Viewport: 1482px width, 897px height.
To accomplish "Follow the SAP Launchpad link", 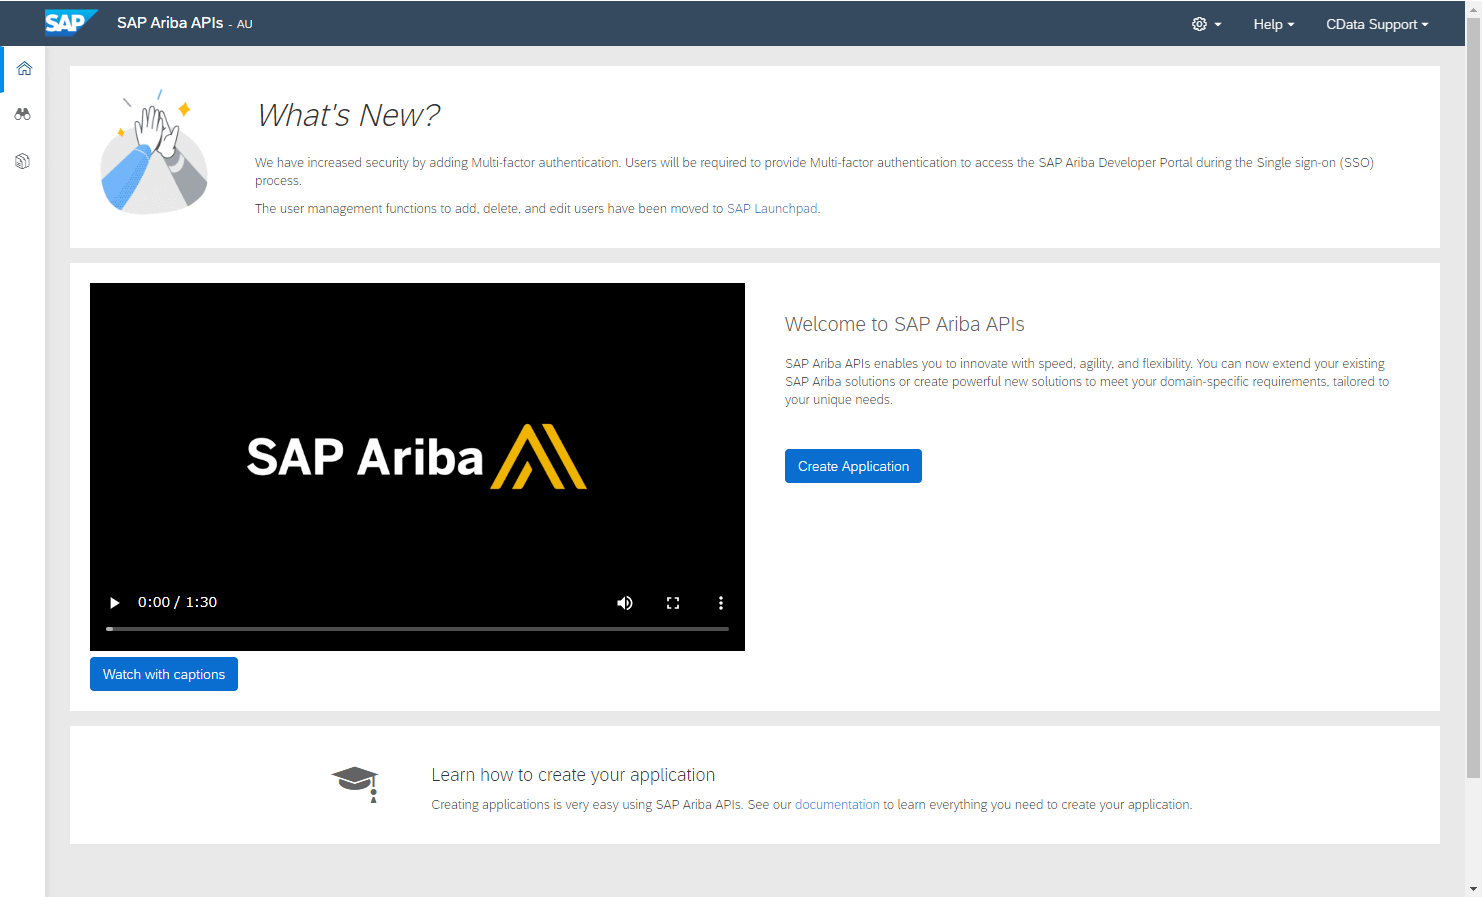I will tap(772, 209).
